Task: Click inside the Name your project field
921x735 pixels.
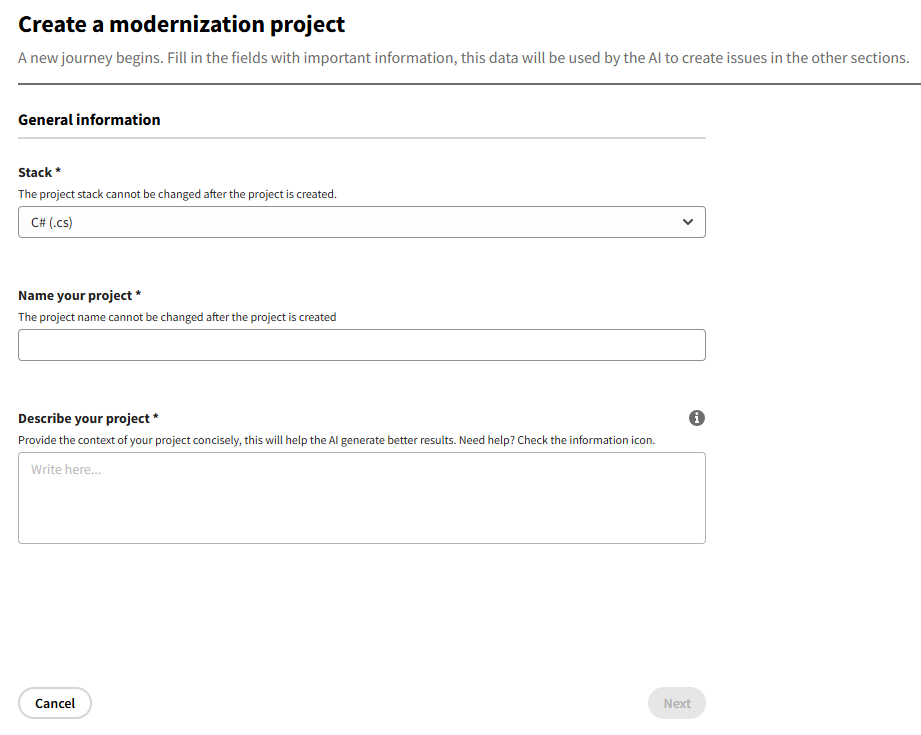Action: coord(361,345)
